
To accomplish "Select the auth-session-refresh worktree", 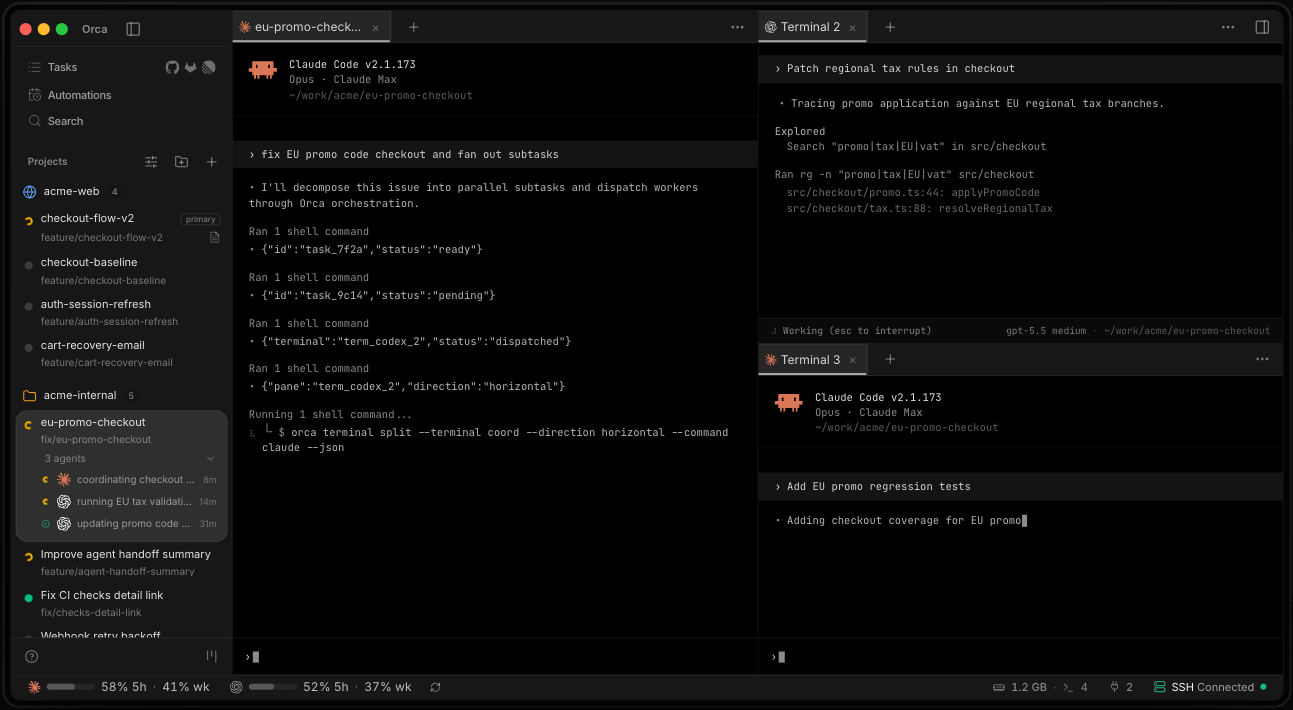I will (121, 312).
